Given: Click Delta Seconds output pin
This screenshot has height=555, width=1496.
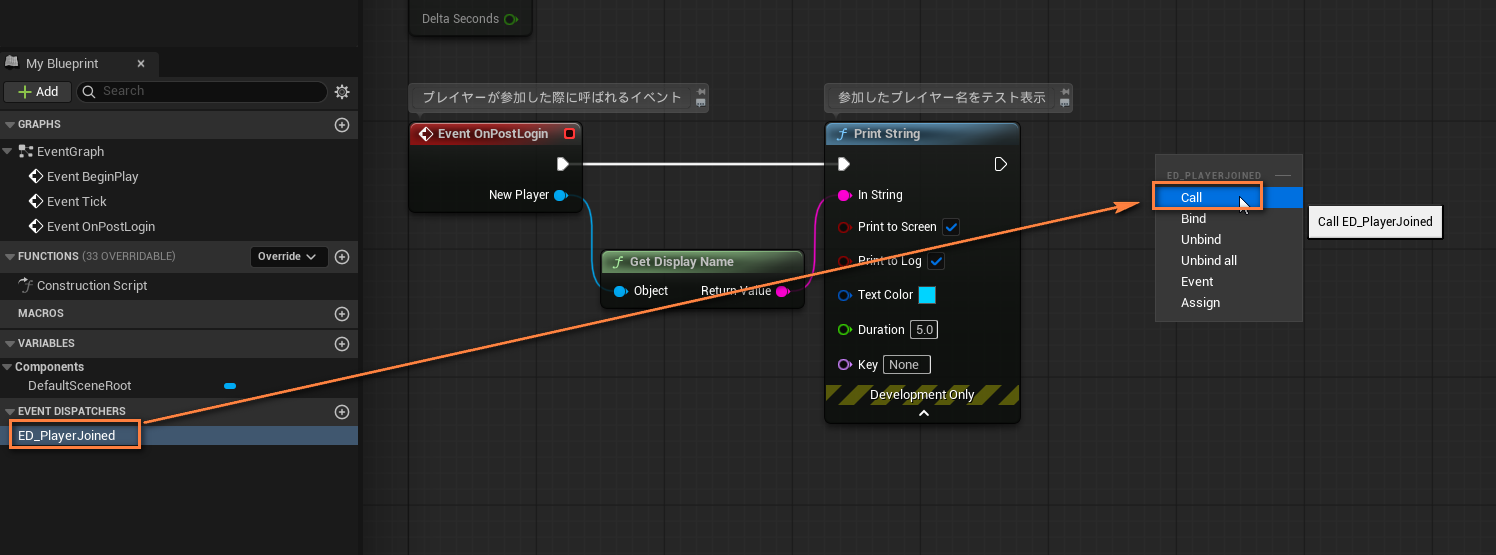Looking at the screenshot, I should tap(512, 19).
